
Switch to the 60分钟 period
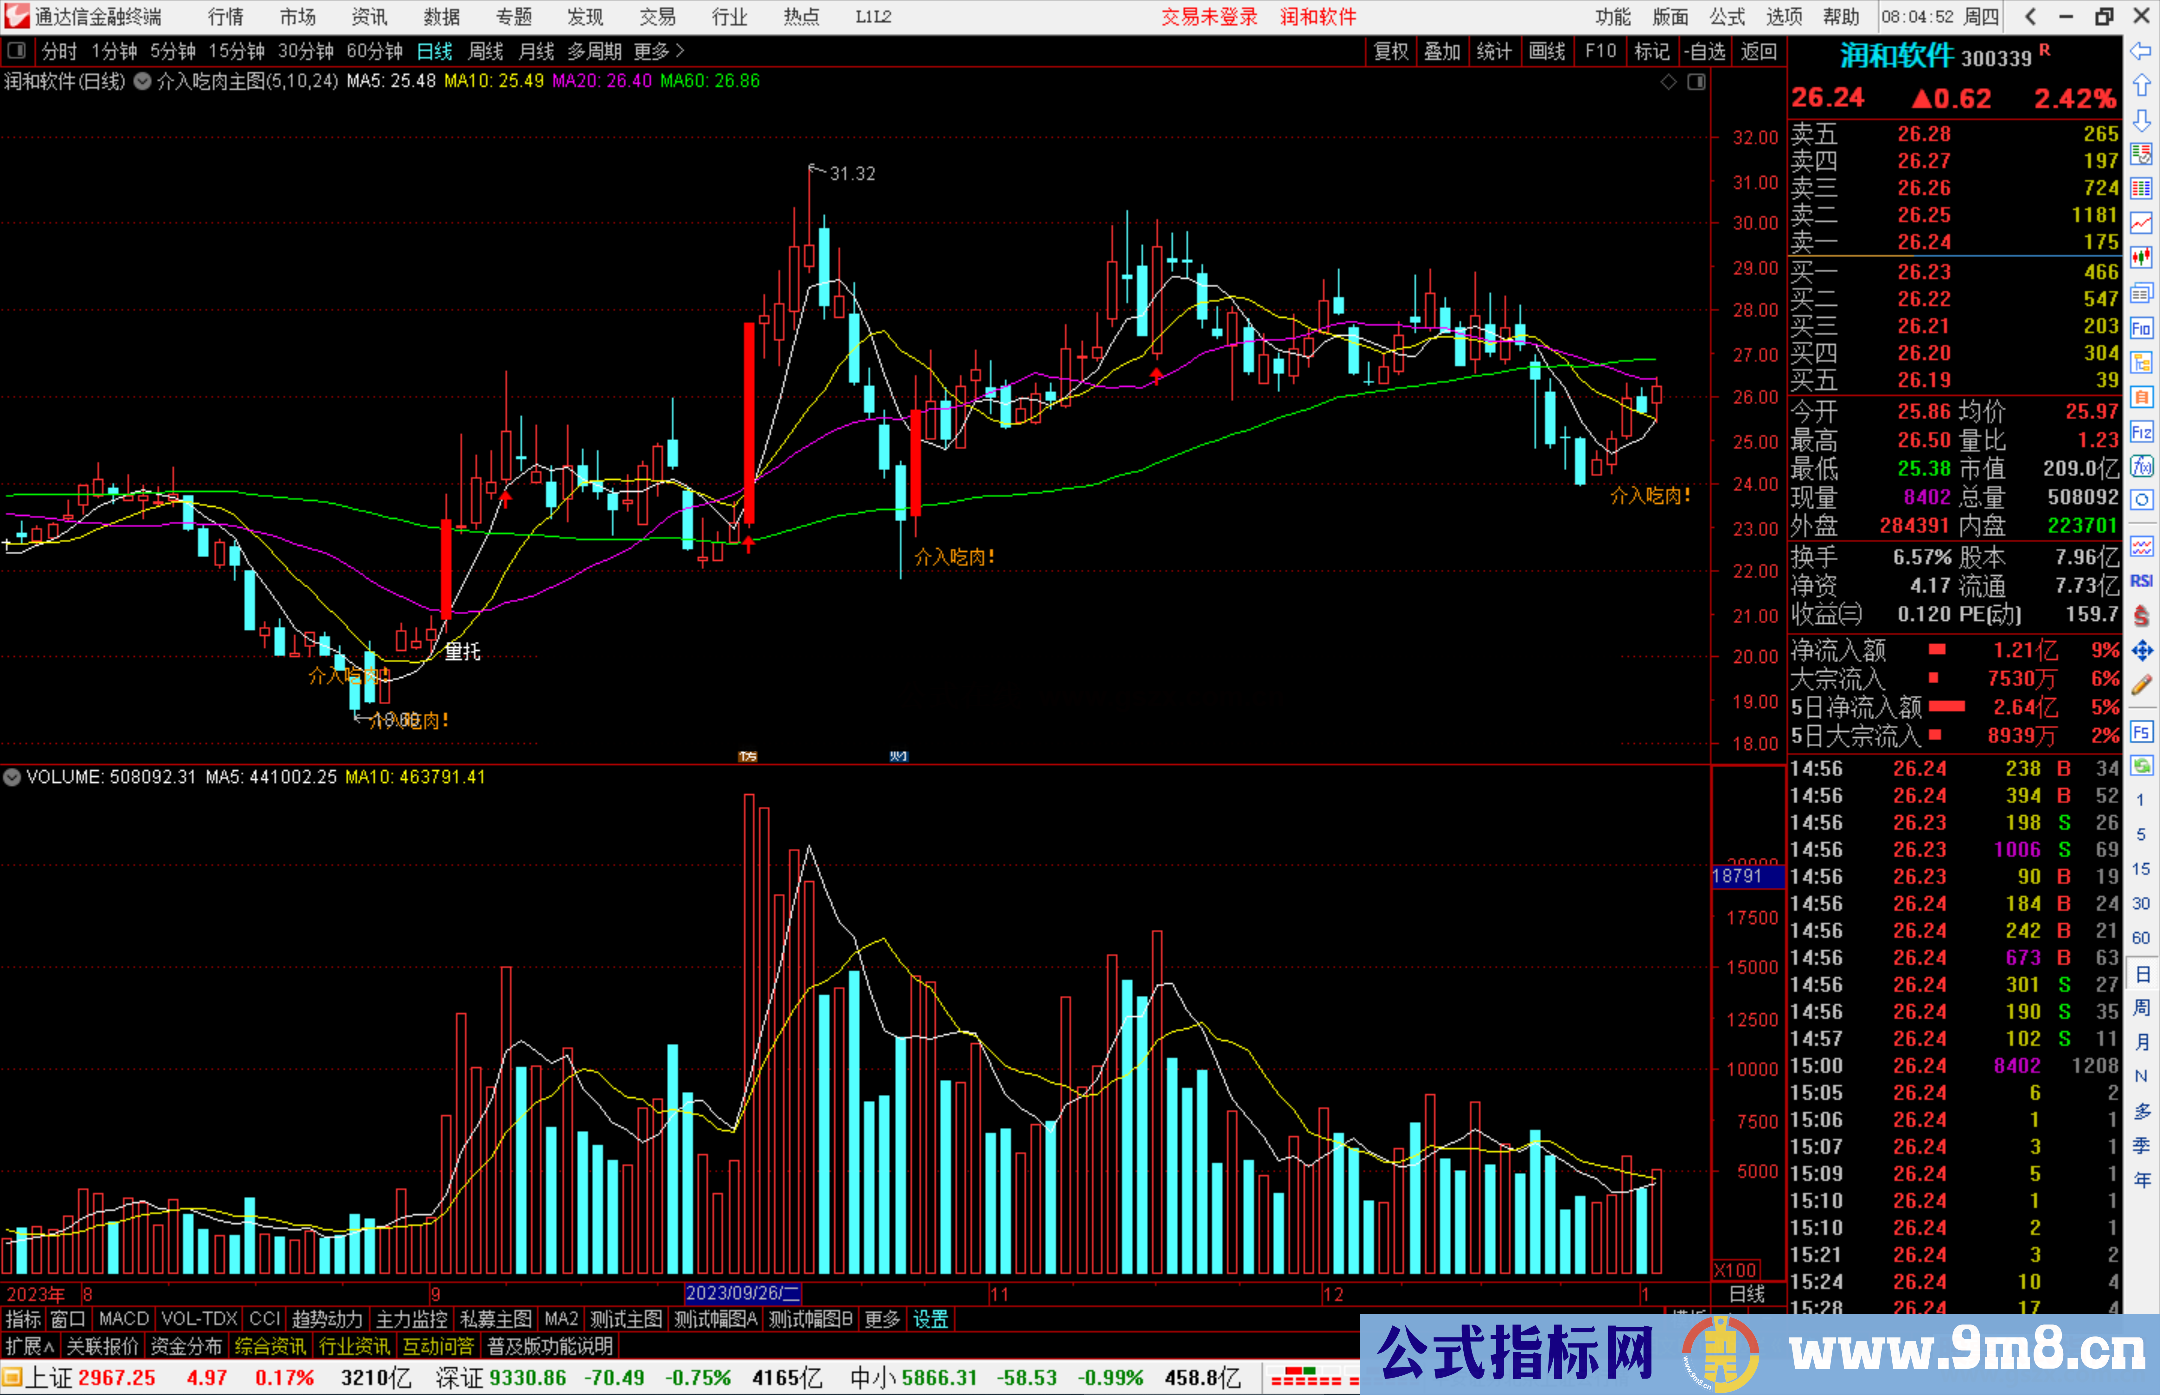pos(374,51)
